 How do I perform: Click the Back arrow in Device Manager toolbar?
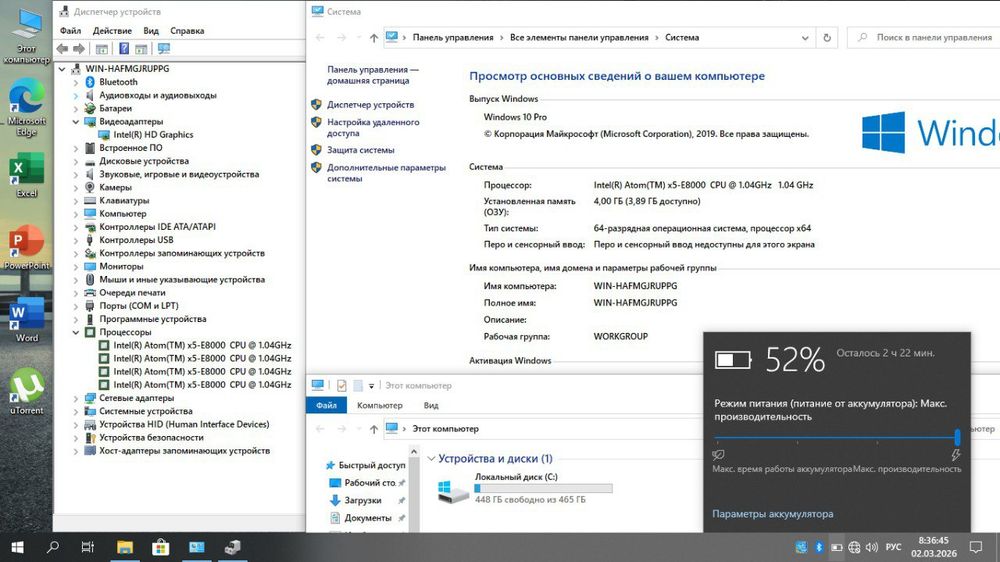click(62, 48)
